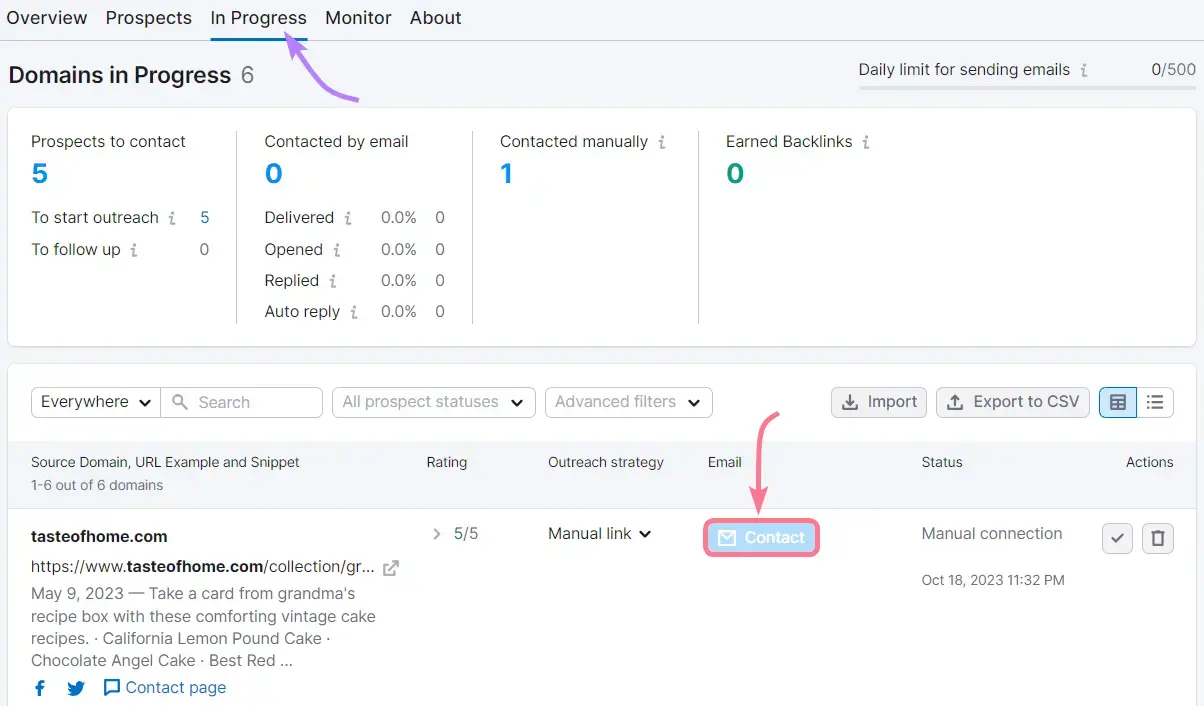The width and height of the screenshot is (1204, 706).
Task: Open the Everywhere filter dropdown
Action: [x=94, y=401]
